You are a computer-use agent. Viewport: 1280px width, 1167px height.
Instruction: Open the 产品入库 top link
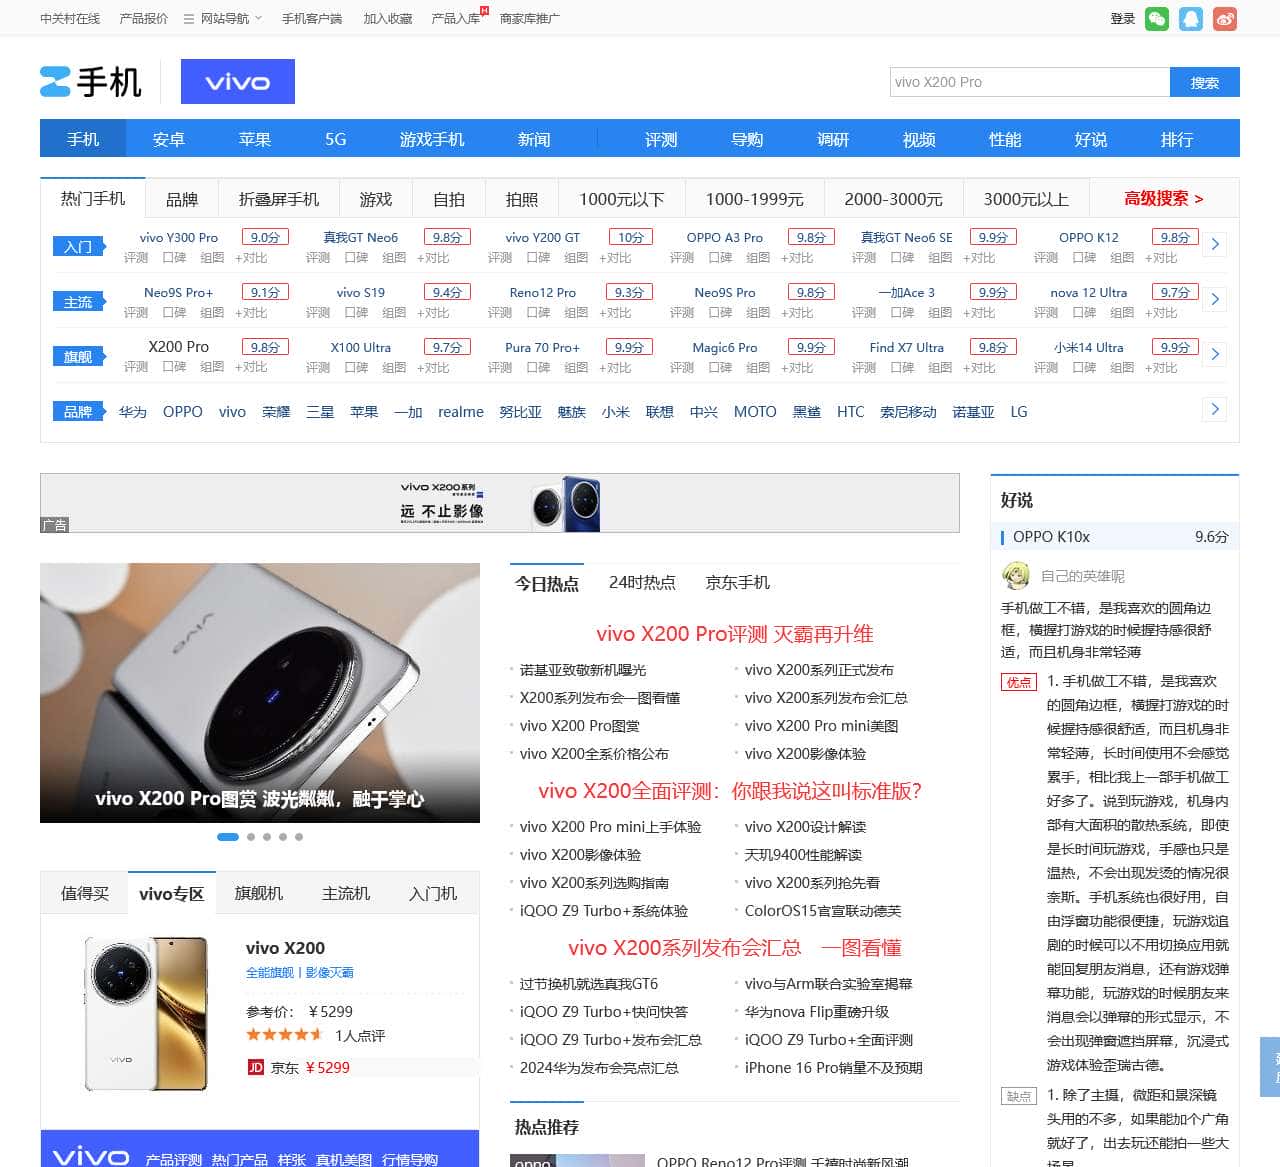pyautogui.click(x=456, y=19)
